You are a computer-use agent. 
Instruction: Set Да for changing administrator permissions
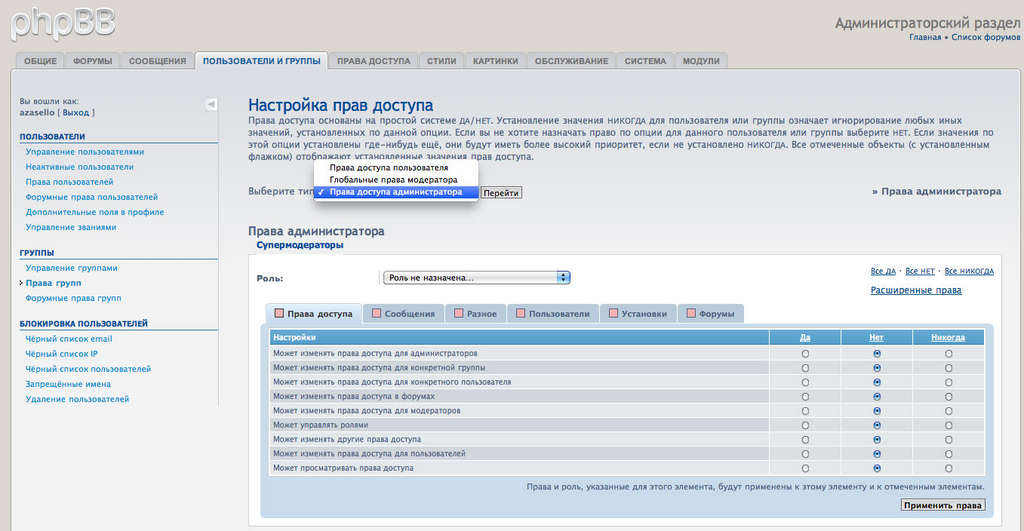[x=805, y=354]
